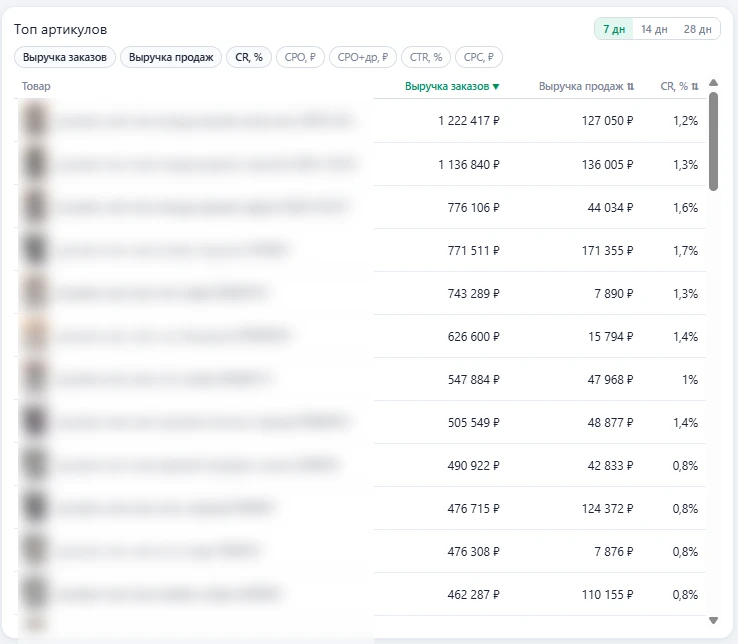
Task: Click the 47 968 ₽ sales revenue cell
Action: pos(610,379)
